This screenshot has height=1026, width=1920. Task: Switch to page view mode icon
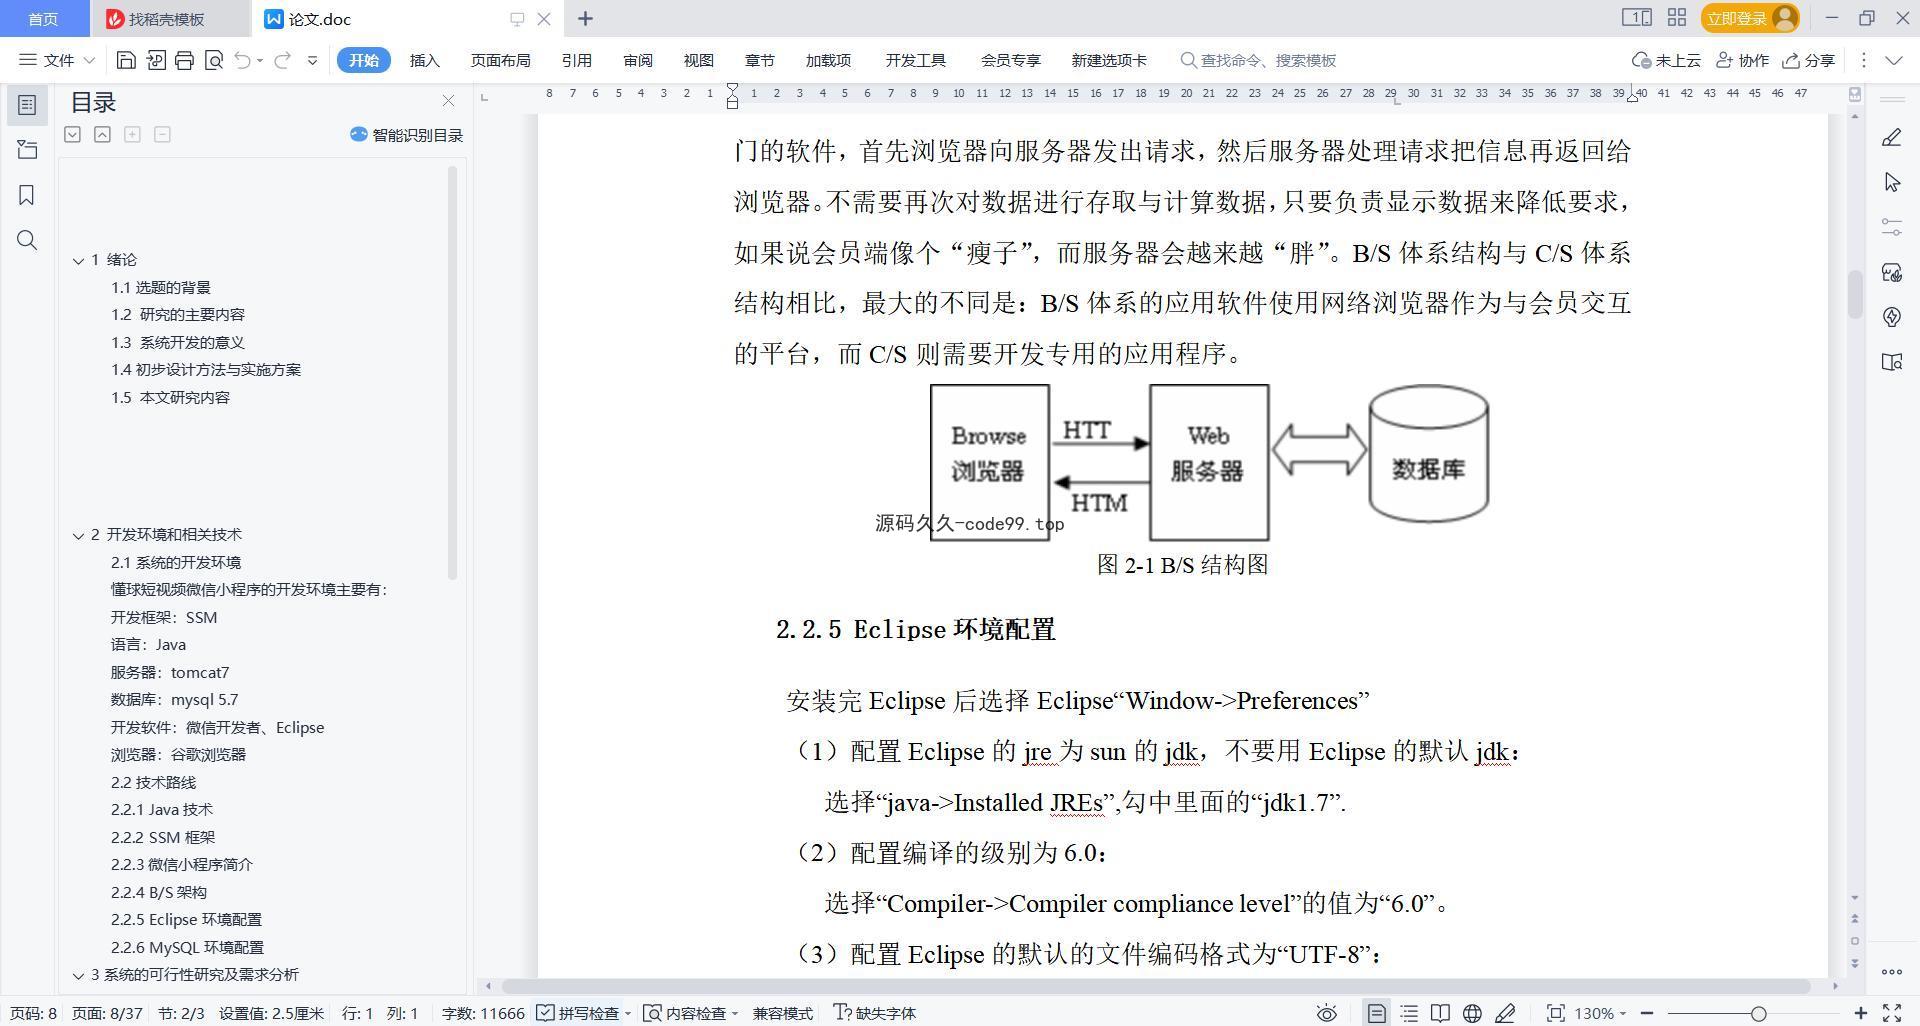pyautogui.click(x=1376, y=1013)
